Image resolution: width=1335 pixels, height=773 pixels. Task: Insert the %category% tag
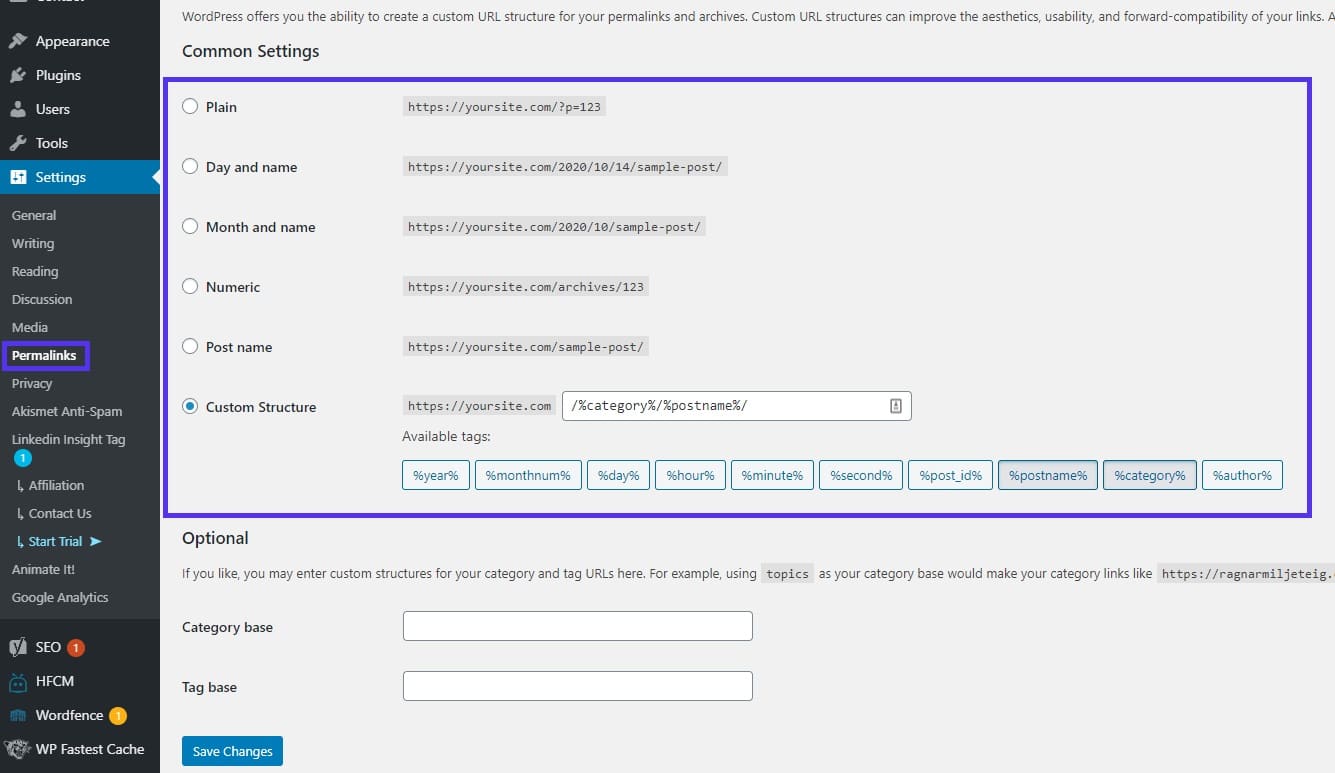pos(1149,475)
